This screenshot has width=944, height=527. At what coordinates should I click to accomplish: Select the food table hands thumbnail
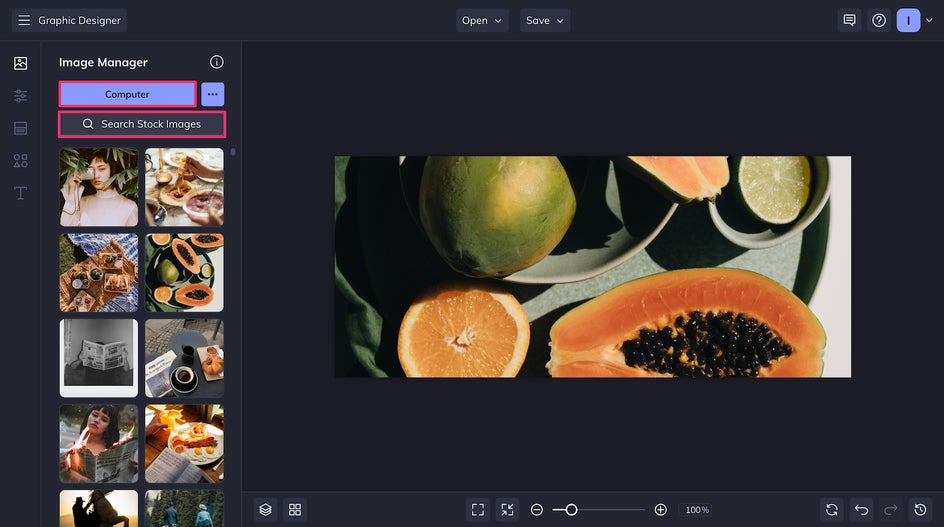184,187
